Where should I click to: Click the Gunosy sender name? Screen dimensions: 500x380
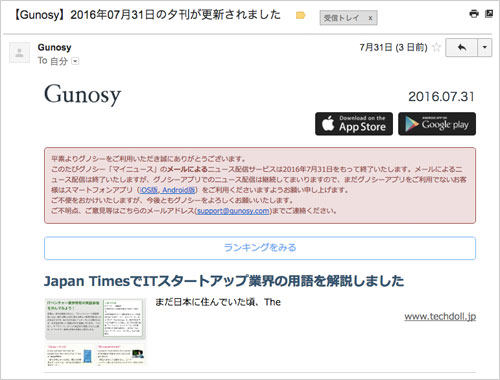point(54,47)
